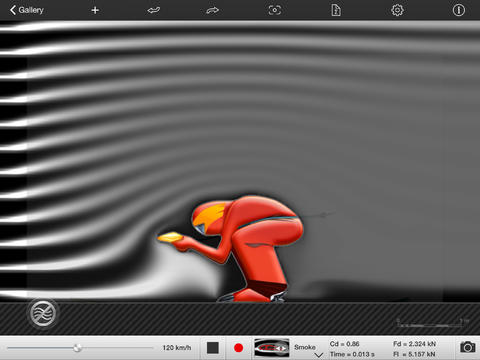Redo the last action

[x=212, y=10]
